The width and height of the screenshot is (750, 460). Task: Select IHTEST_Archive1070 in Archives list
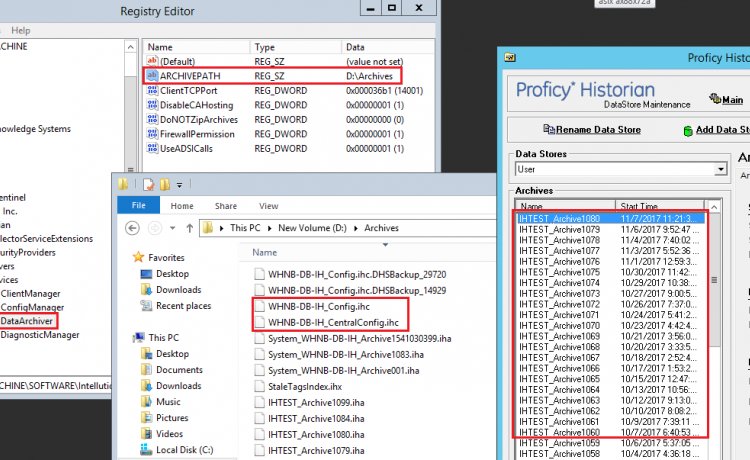click(560, 325)
